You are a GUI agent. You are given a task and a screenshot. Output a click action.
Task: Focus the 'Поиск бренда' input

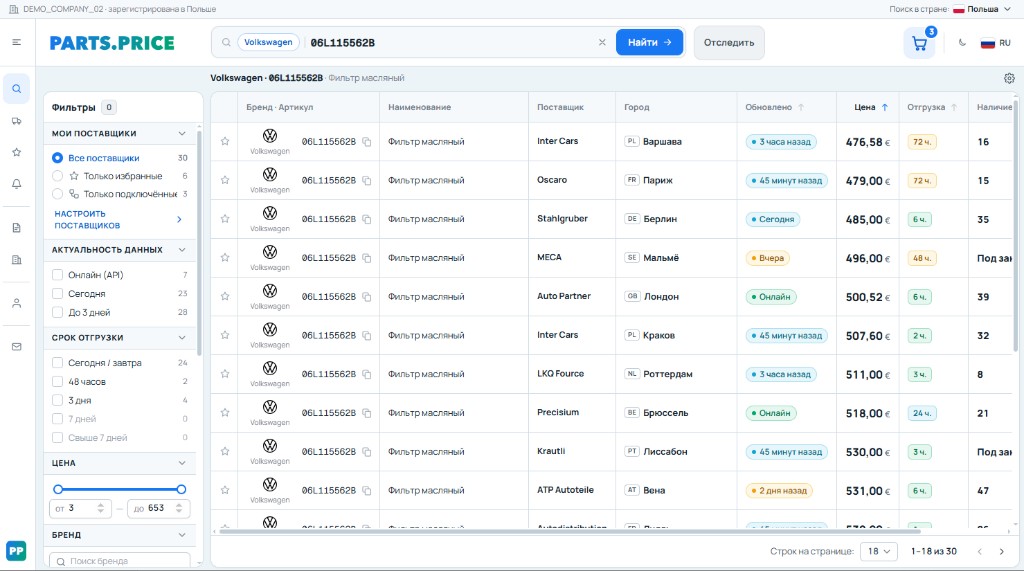coord(120,561)
